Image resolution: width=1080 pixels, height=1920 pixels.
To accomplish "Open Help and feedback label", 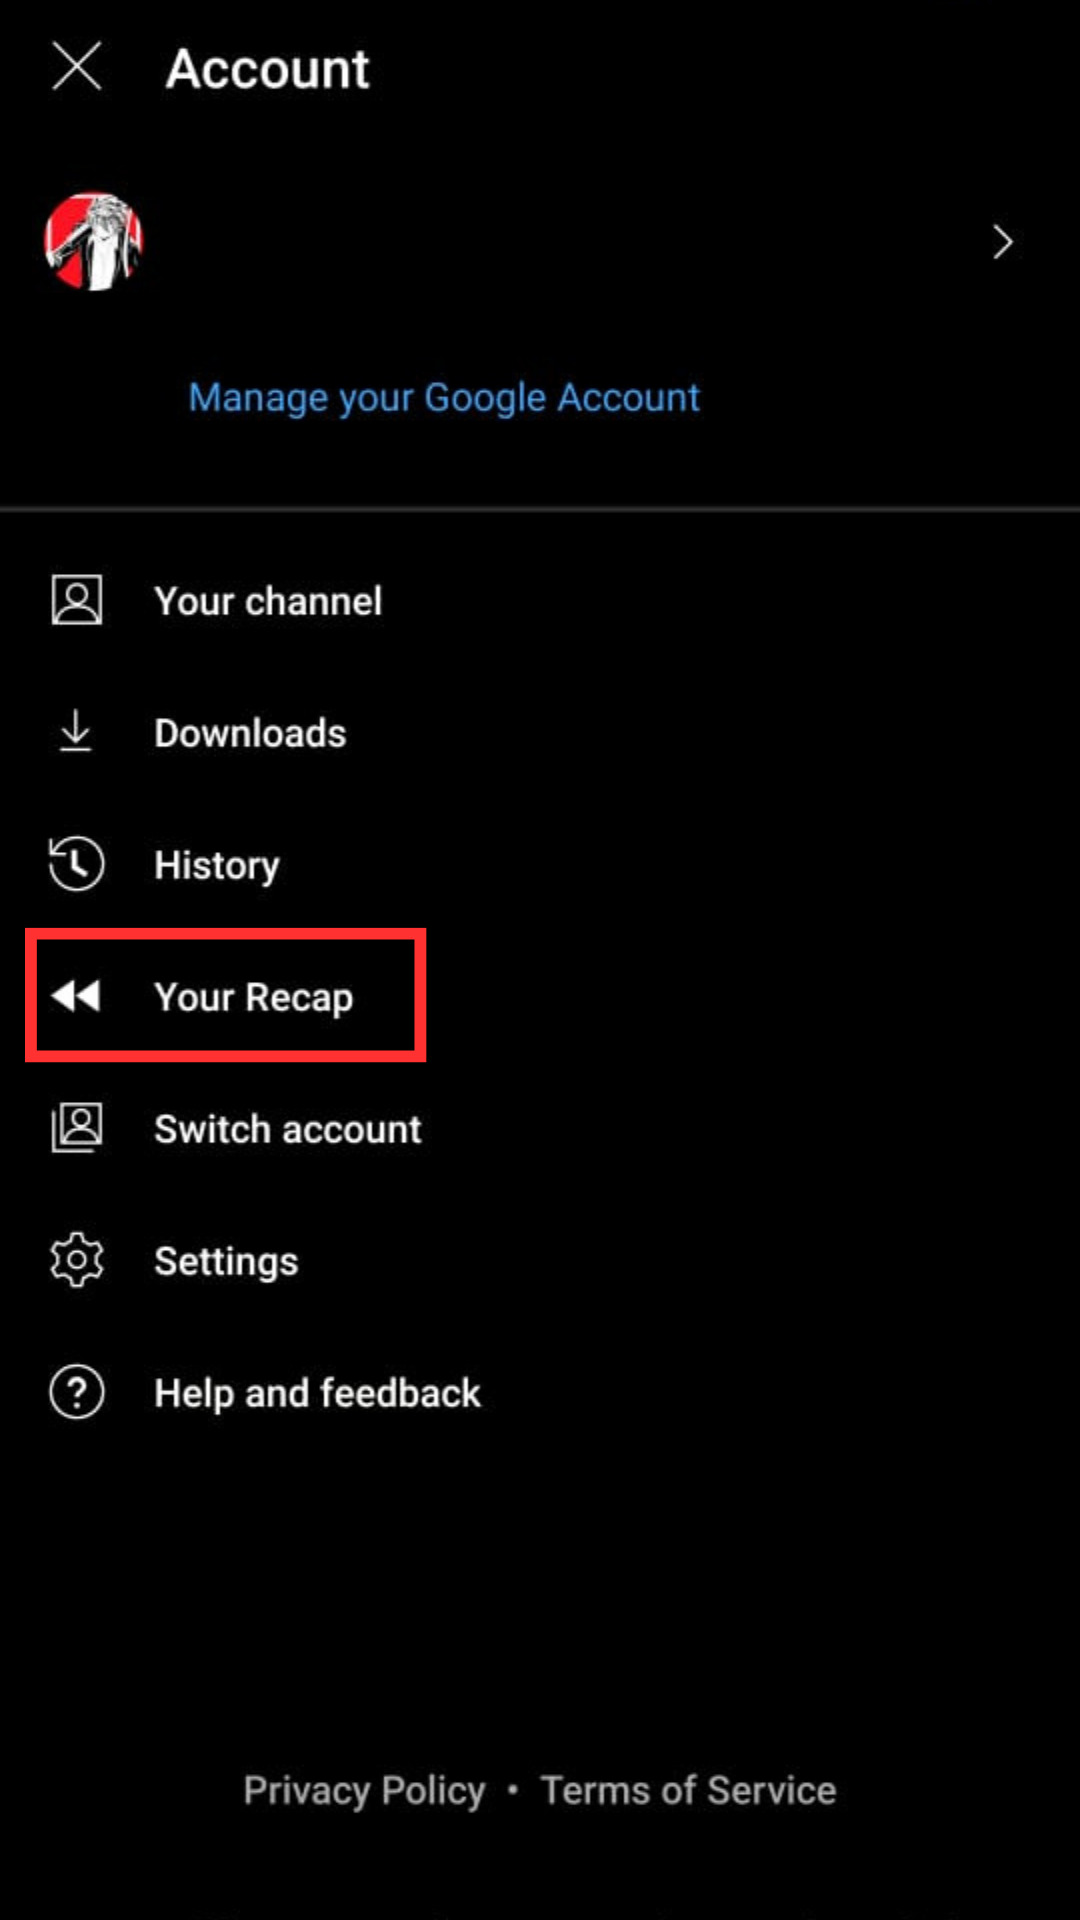I will tap(317, 1394).
